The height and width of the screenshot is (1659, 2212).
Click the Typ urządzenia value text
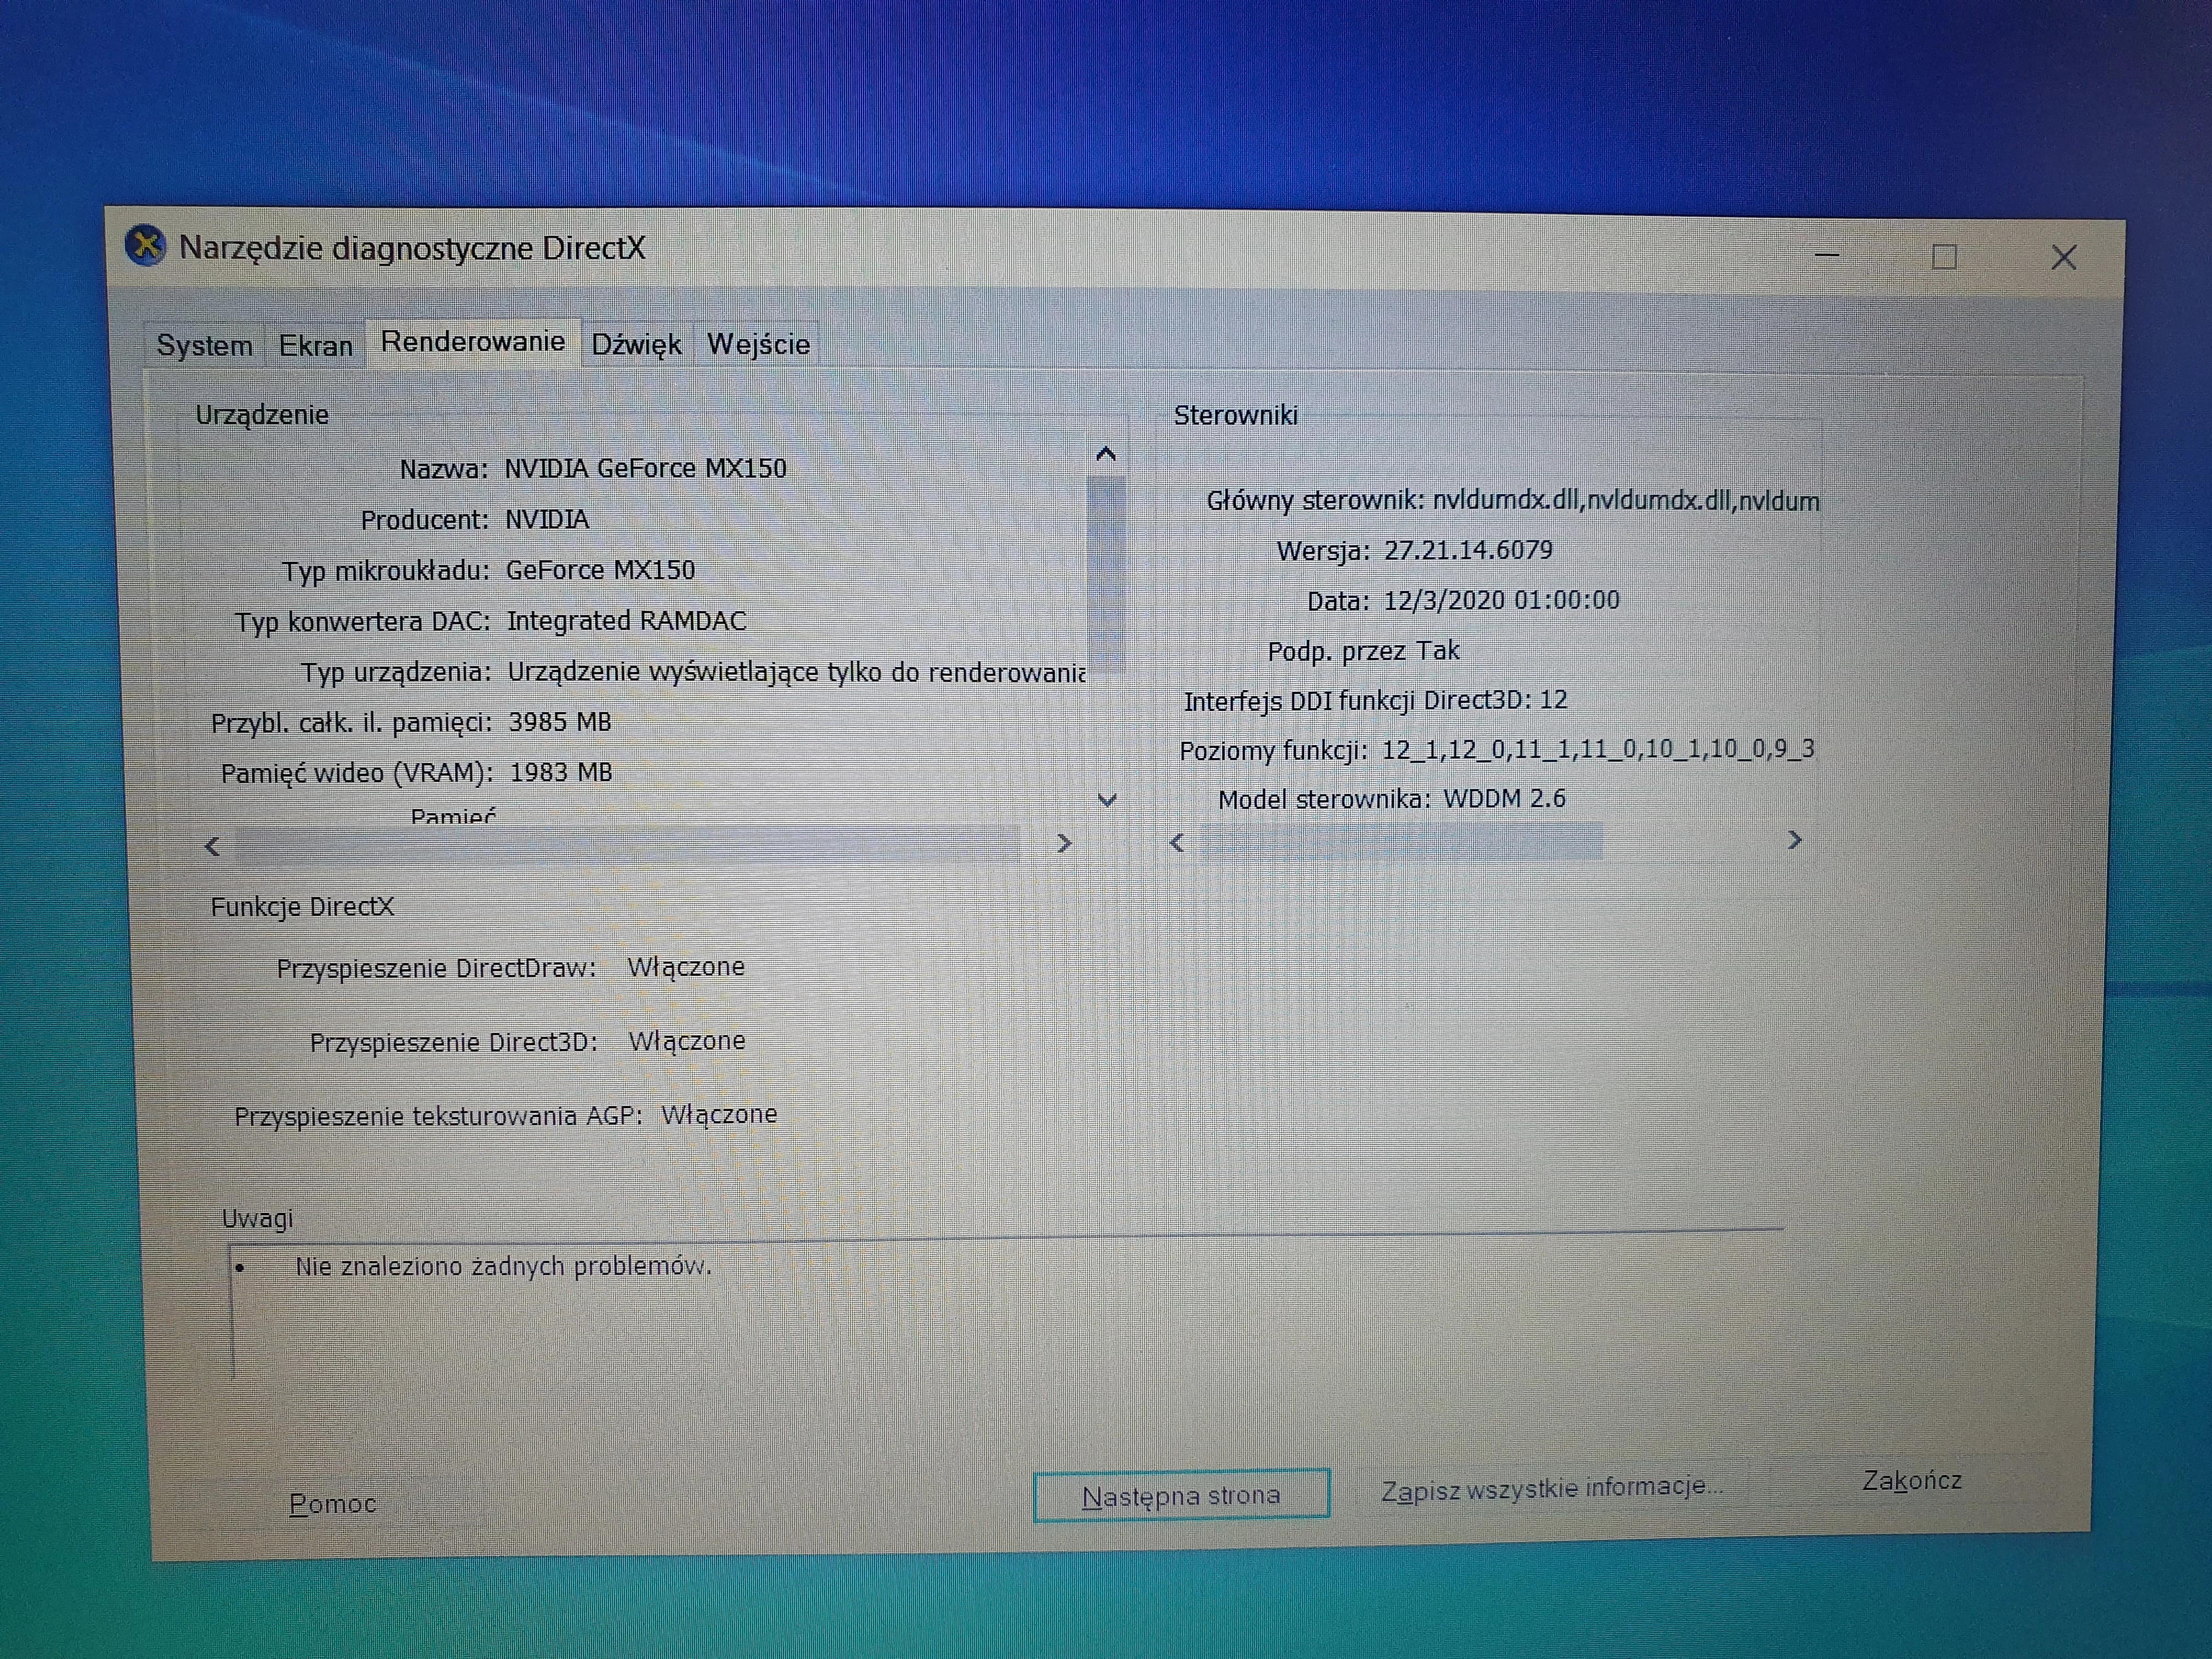(x=796, y=672)
